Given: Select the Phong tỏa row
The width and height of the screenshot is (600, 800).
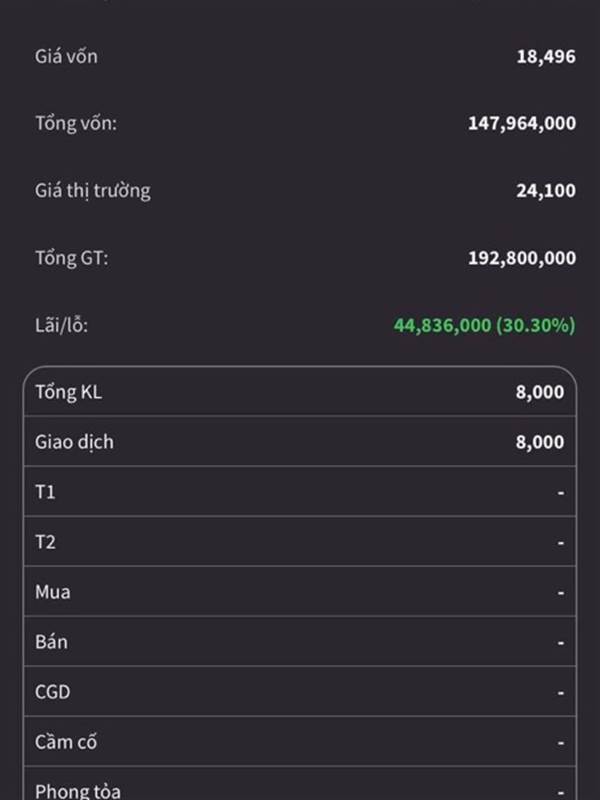Looking at the screenshot, I should (x=300, y=784).
